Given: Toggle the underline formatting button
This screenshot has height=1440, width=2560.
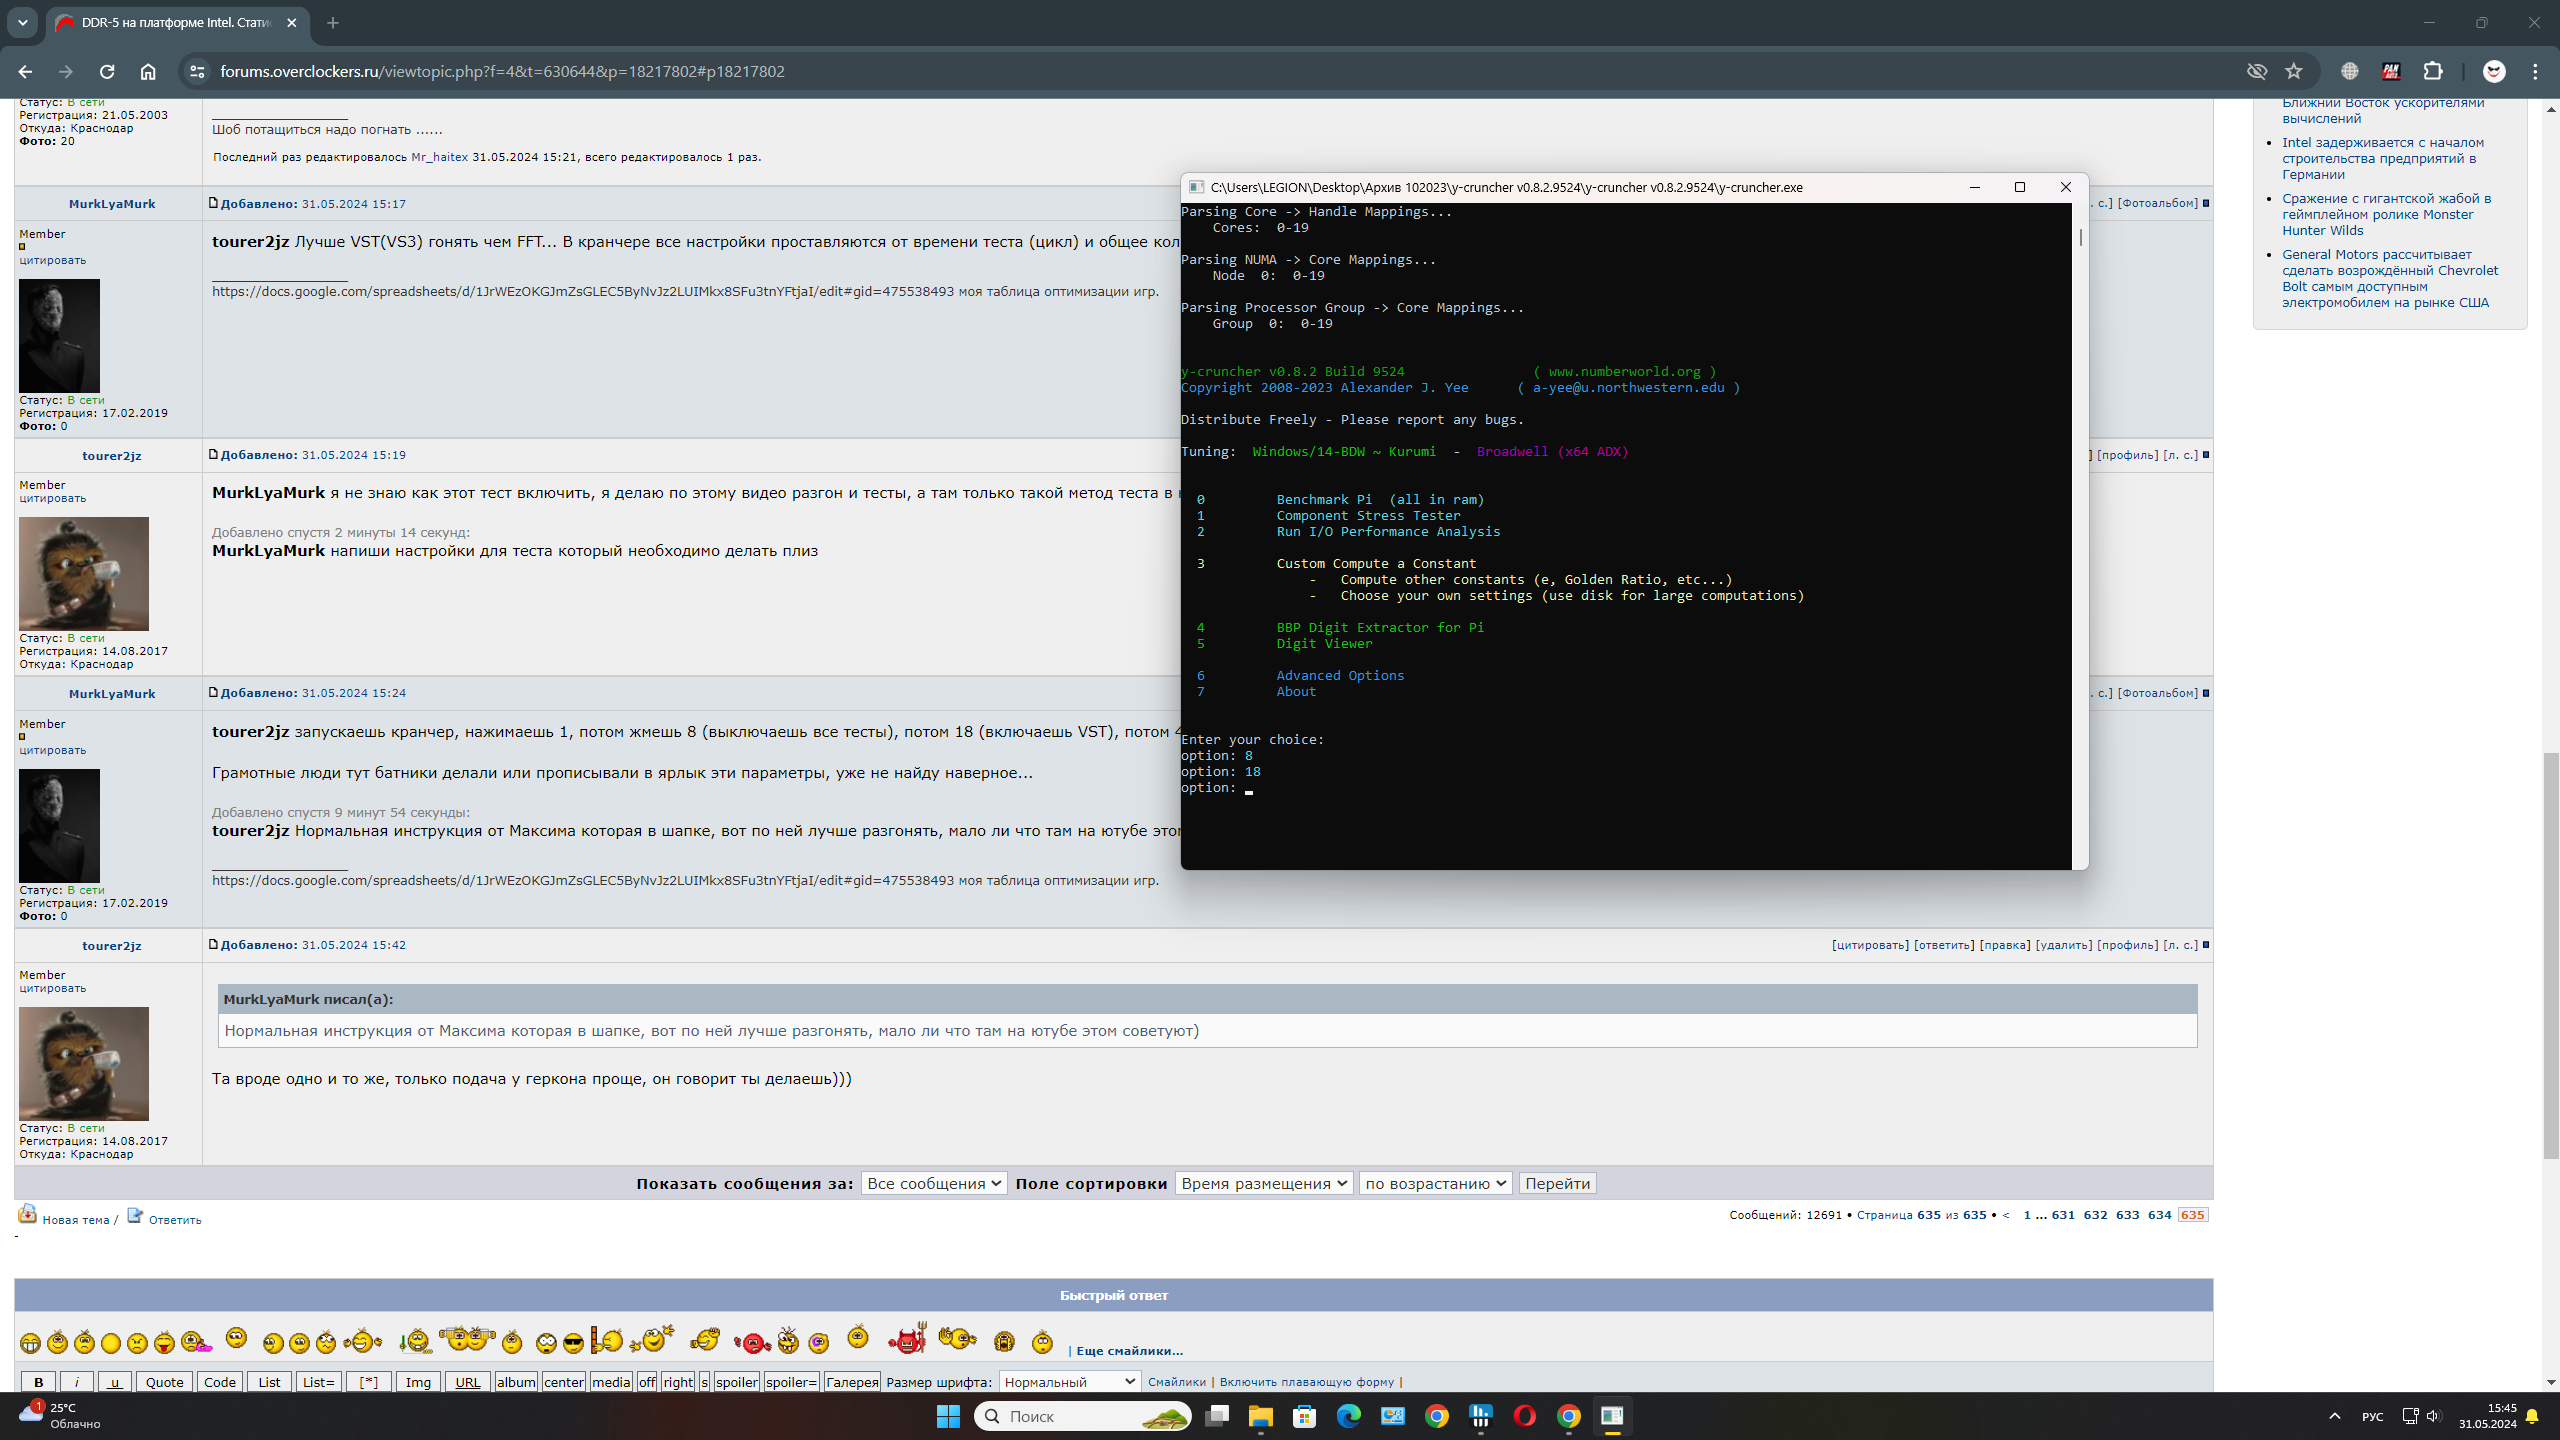Looking at the screenshot, I should click(x=114, y=1382).
